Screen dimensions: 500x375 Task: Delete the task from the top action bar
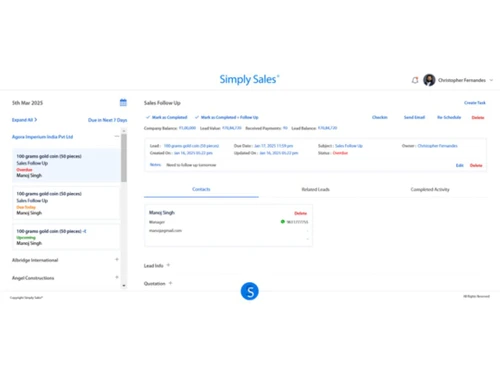click(478, 118)
